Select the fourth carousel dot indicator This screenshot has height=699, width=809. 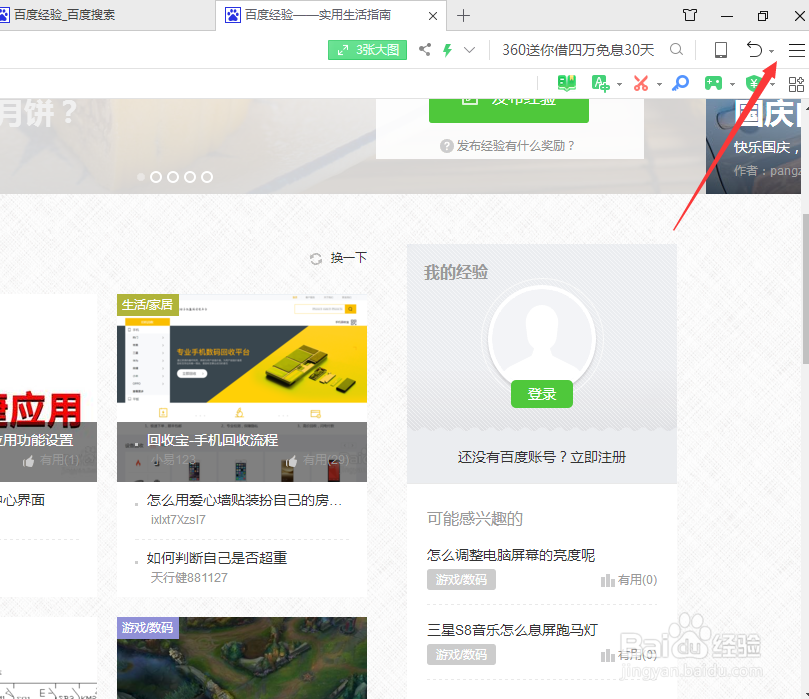pos(190,177)
